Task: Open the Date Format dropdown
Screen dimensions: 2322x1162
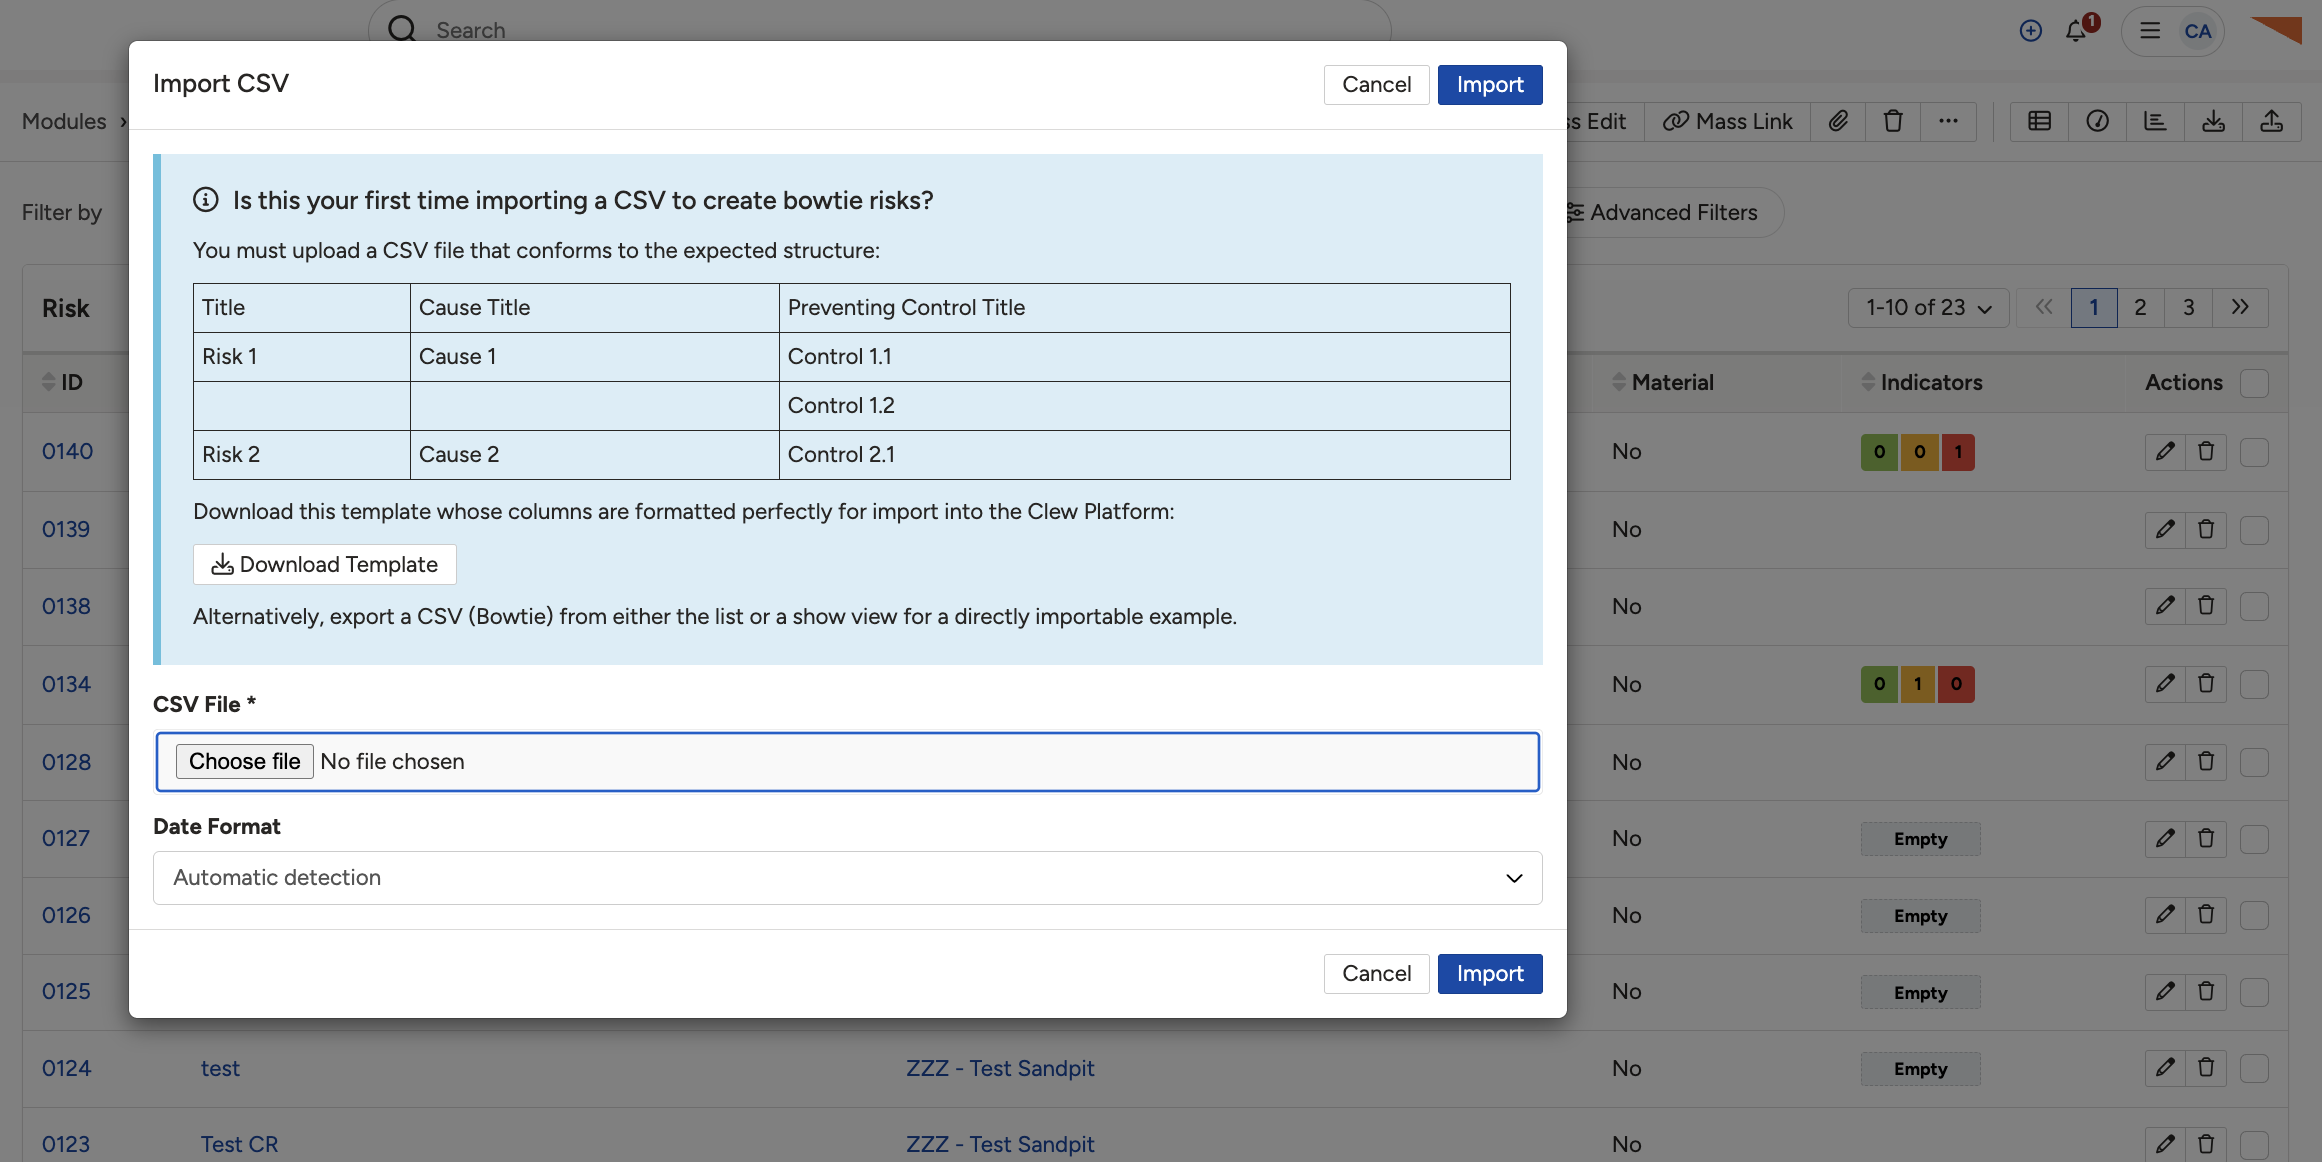Action: (847, 878)
